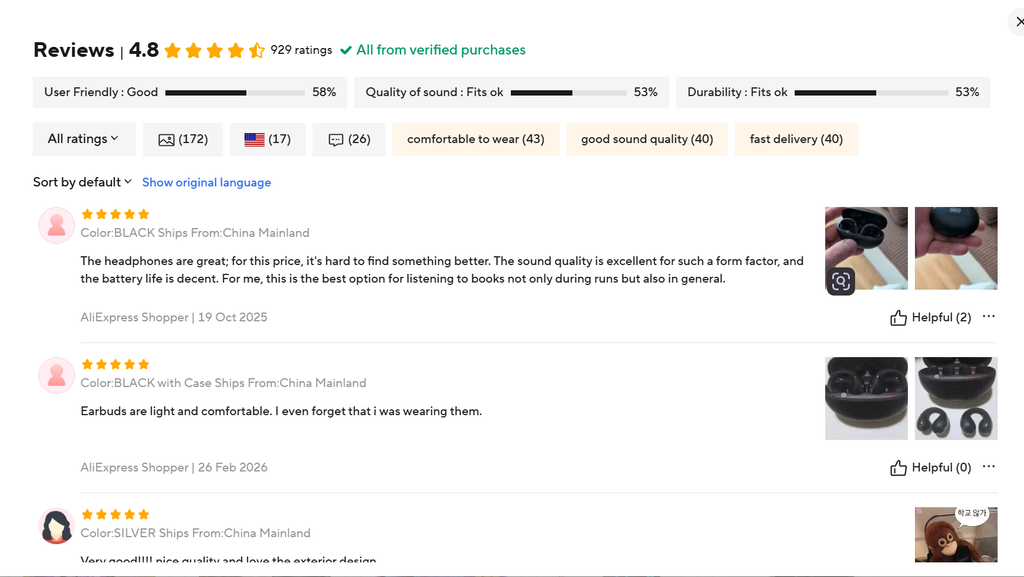Open the Sort by default dropdown

[82, 182]
